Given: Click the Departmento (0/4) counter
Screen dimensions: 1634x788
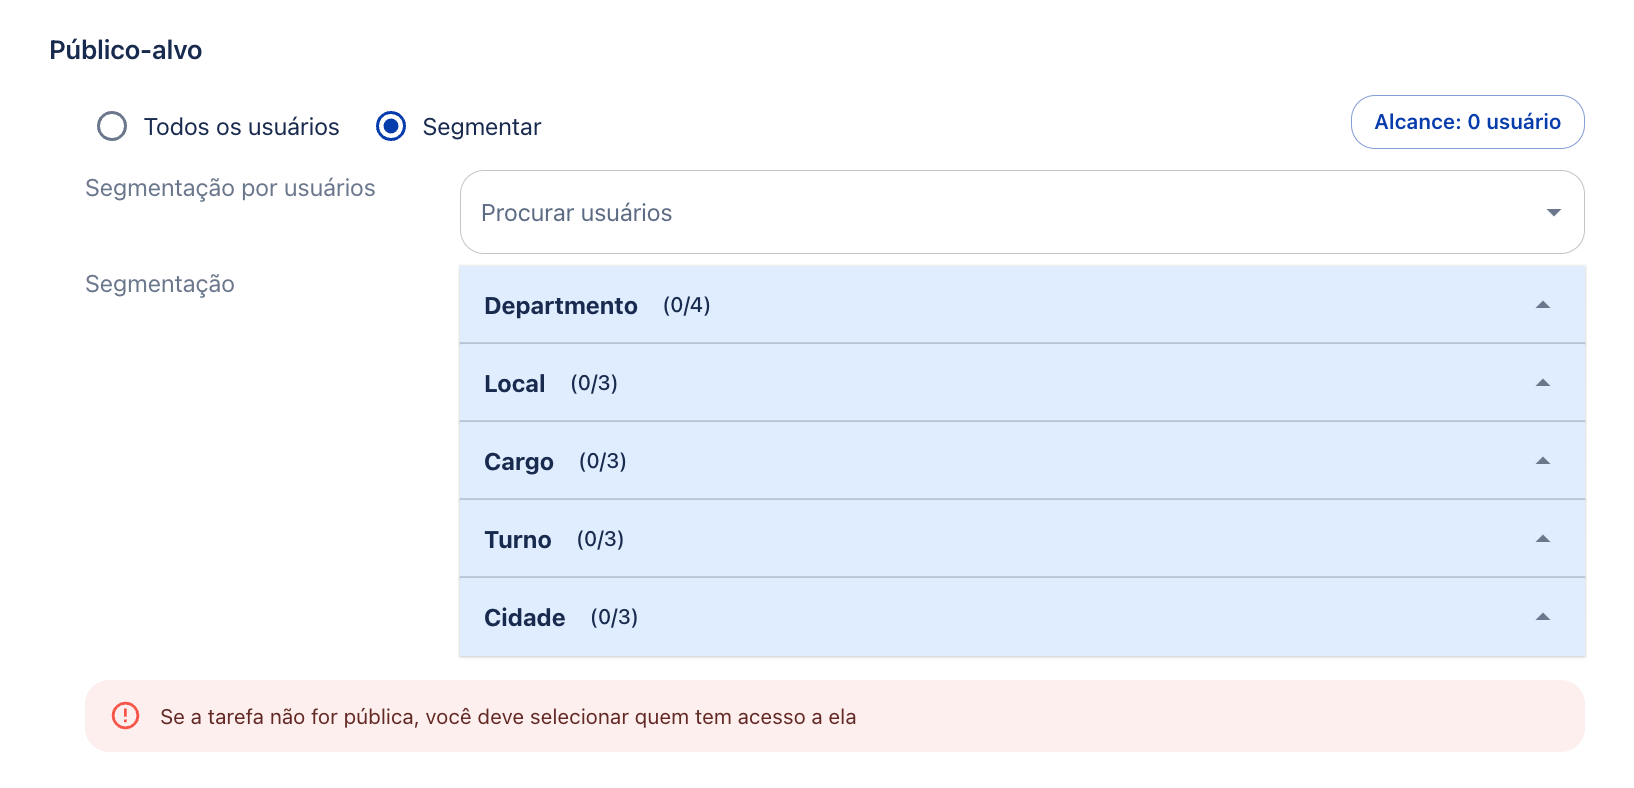Looking at the screenshot, I should pos(687,305).
